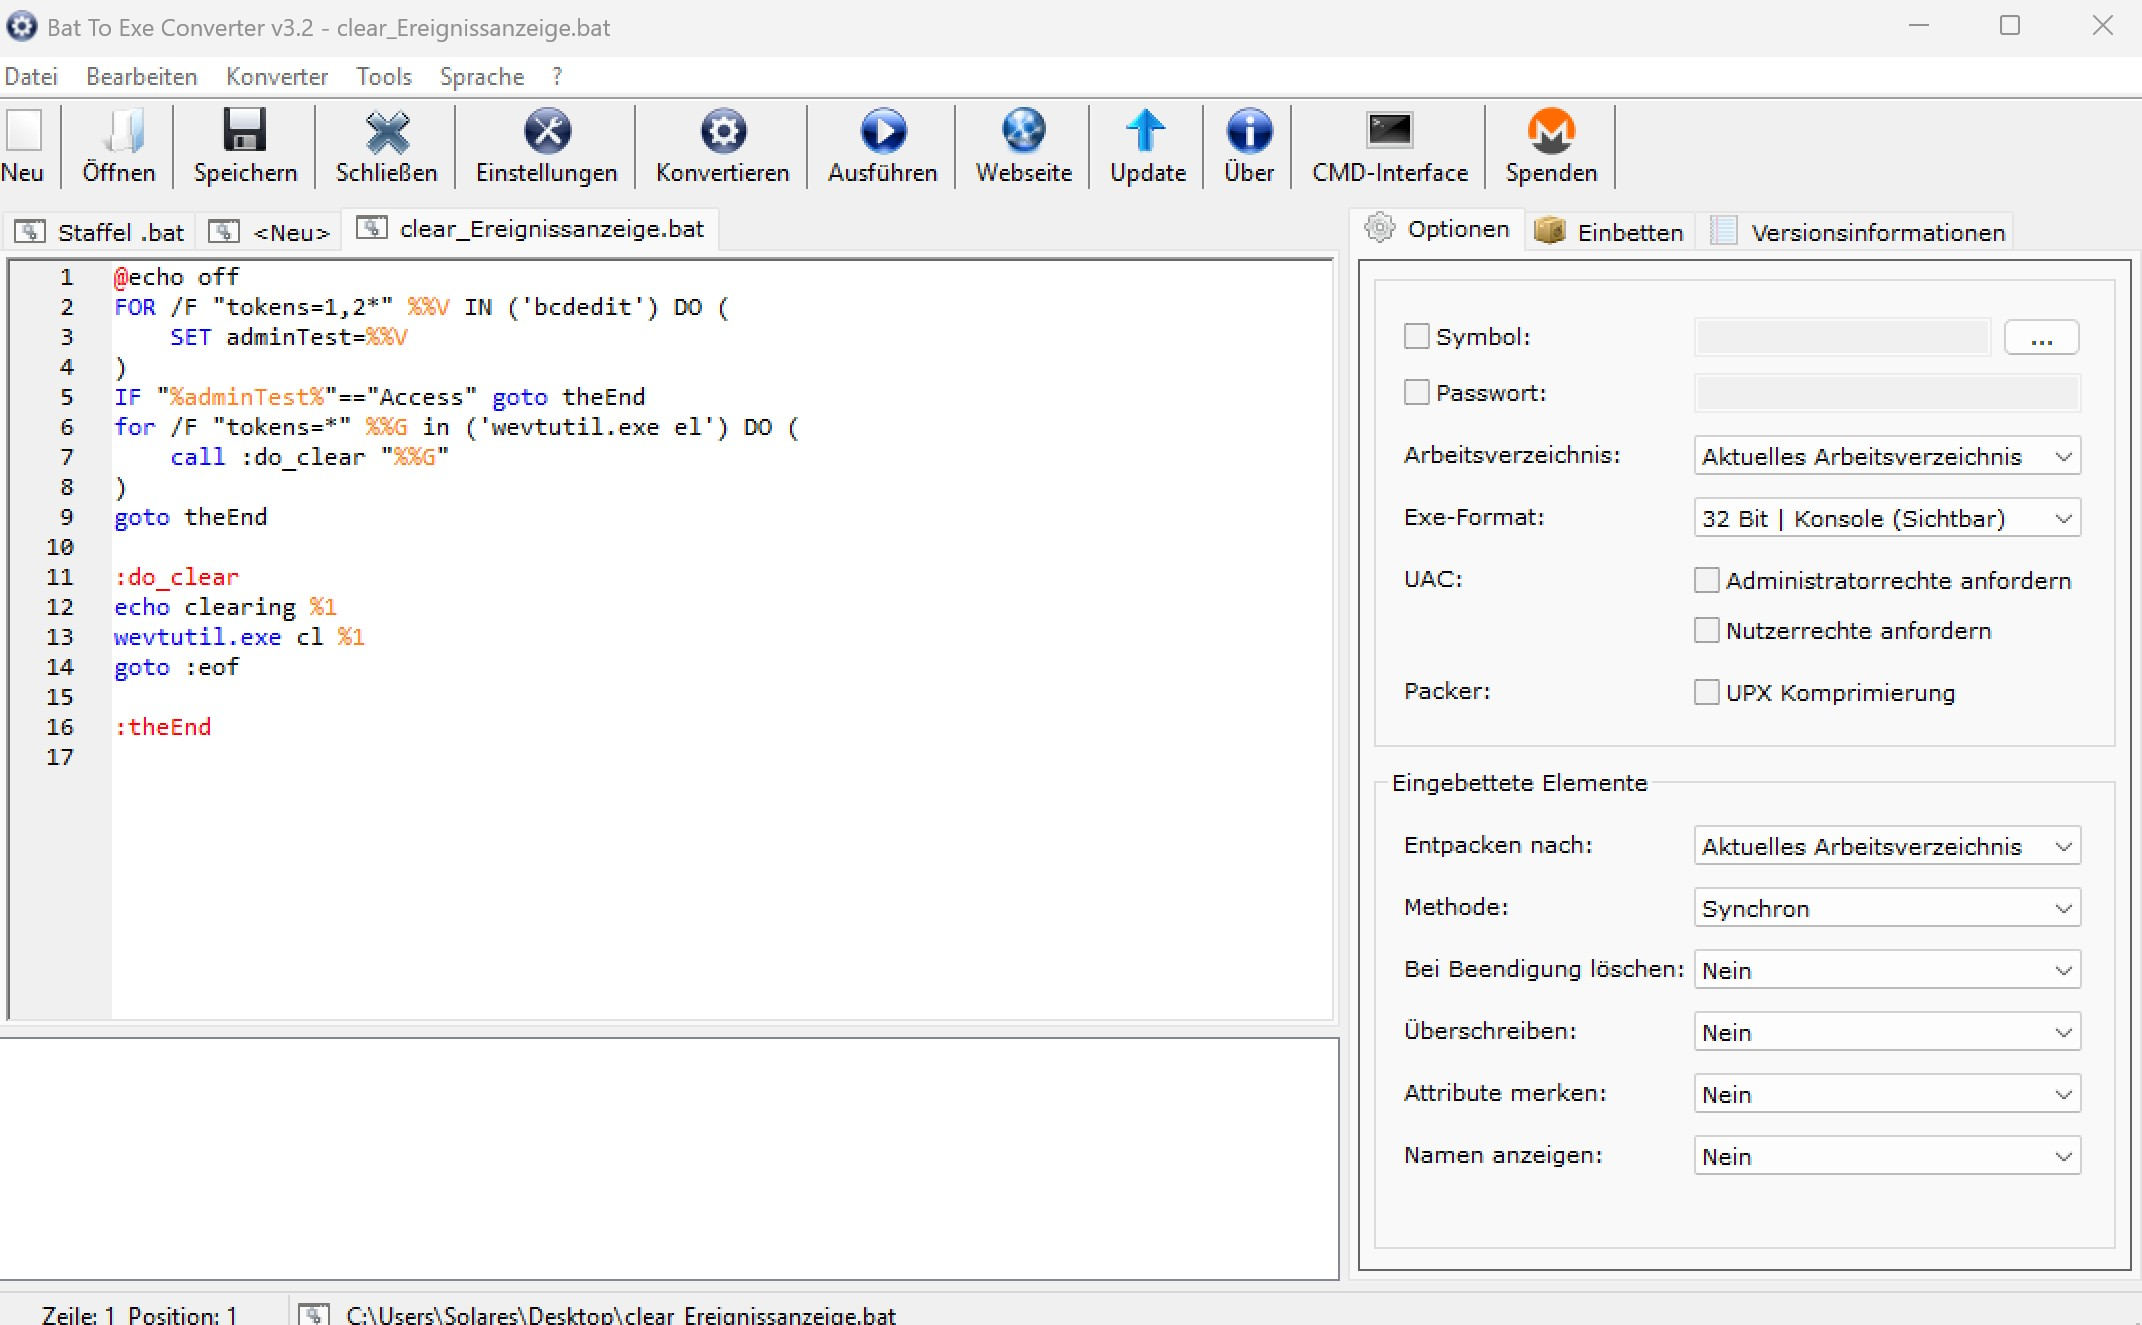Launch the CMD-Interface console icon
This screenshot has height=1325, width=2142.
pos(1390,131)
